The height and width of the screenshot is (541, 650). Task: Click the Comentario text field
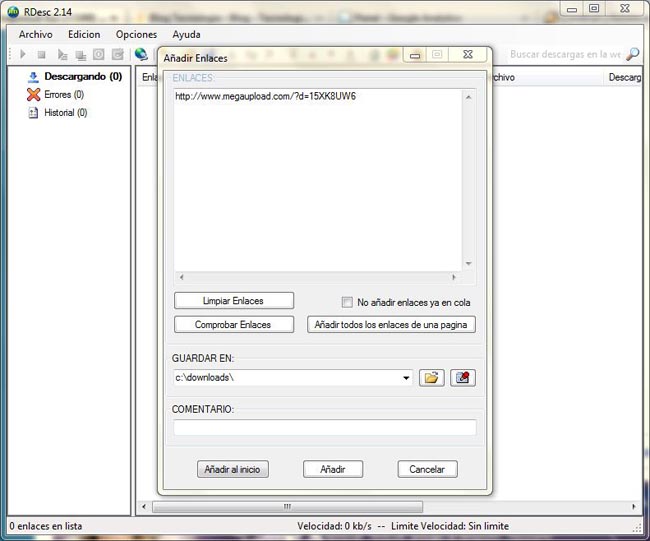[x=324, y=428]
